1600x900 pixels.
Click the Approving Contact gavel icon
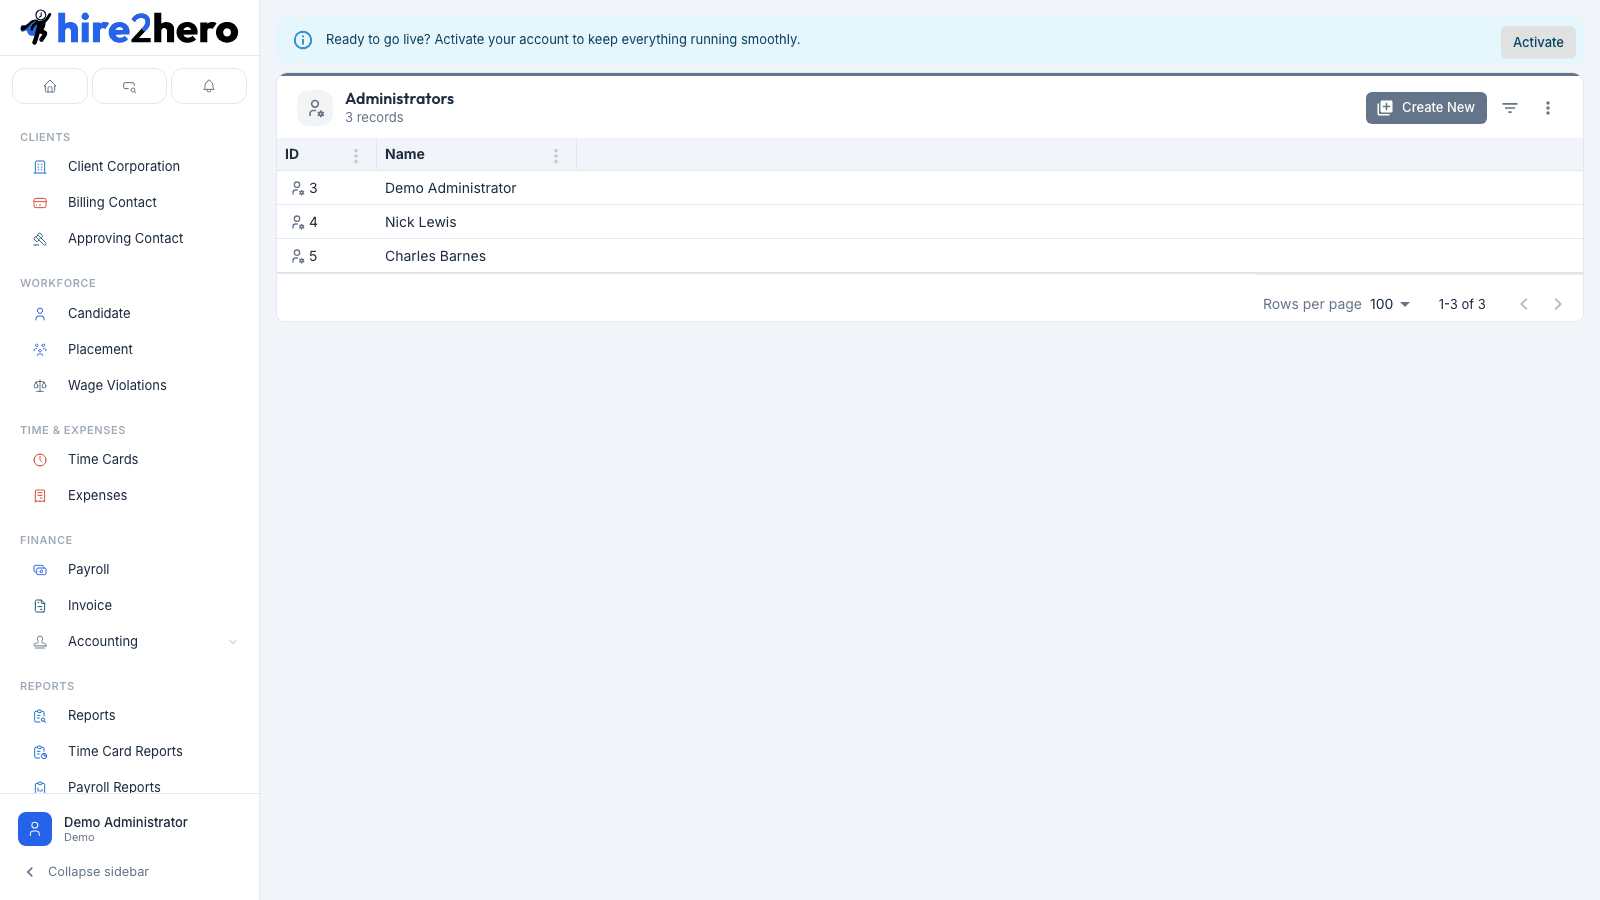40,239
